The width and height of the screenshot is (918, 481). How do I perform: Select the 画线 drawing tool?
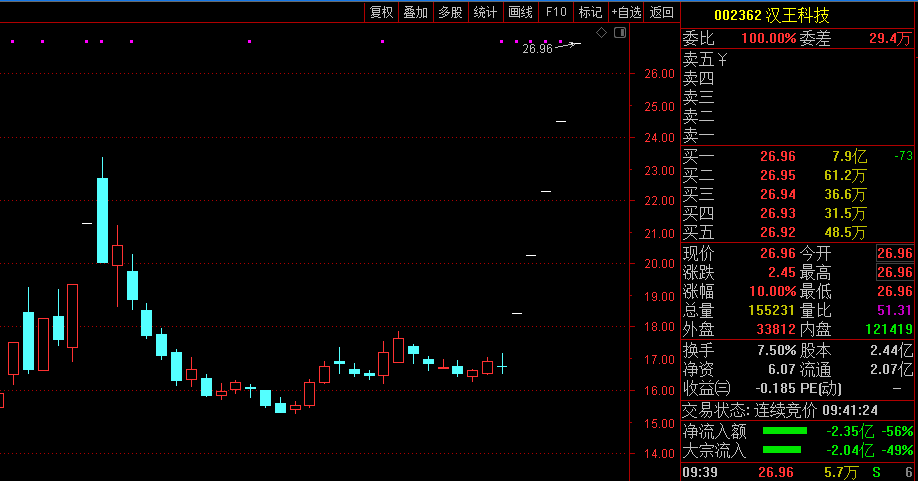click(520, 12)
